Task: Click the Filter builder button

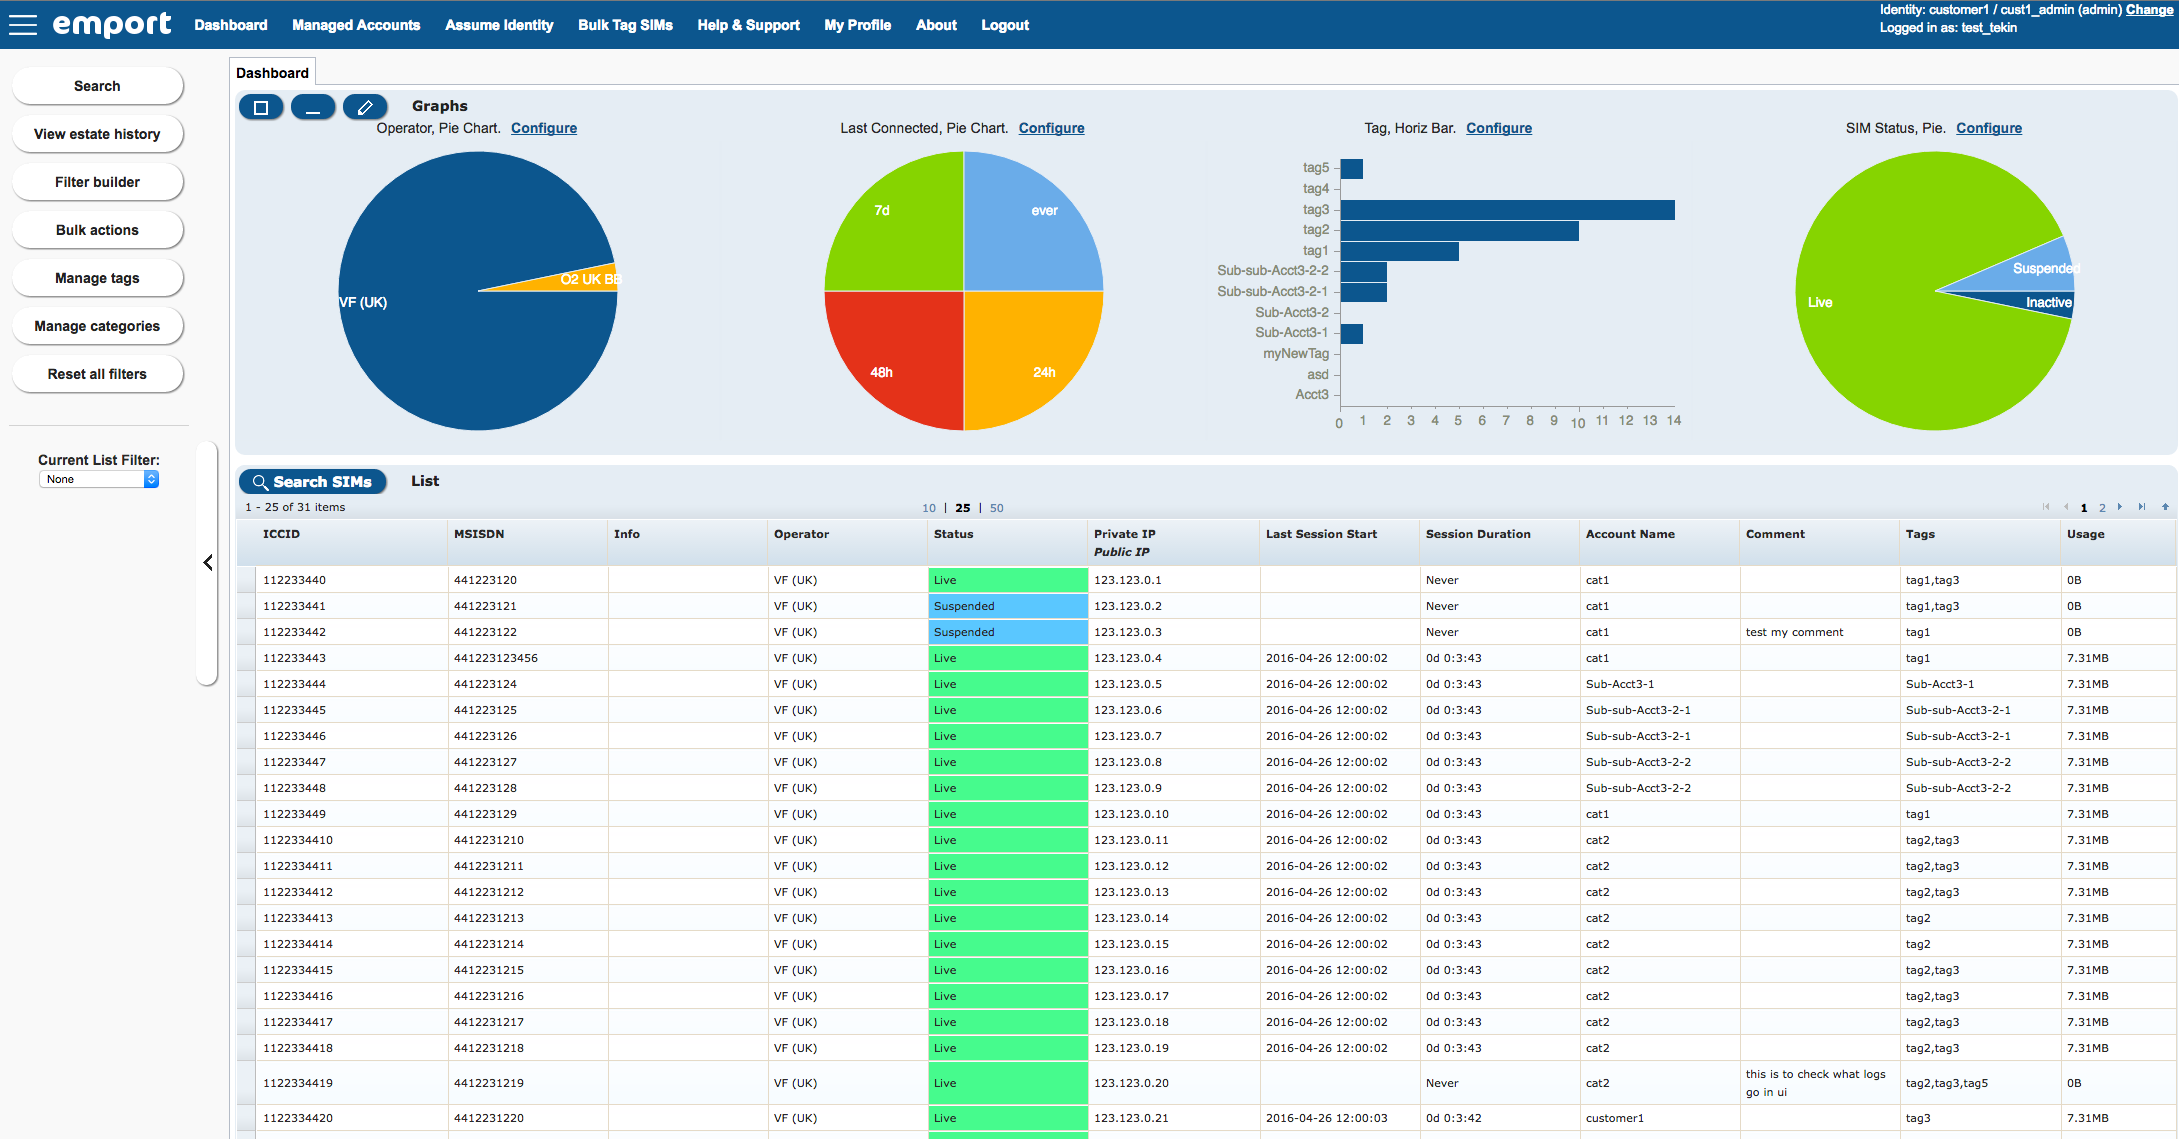Action: tap(97, 182)
